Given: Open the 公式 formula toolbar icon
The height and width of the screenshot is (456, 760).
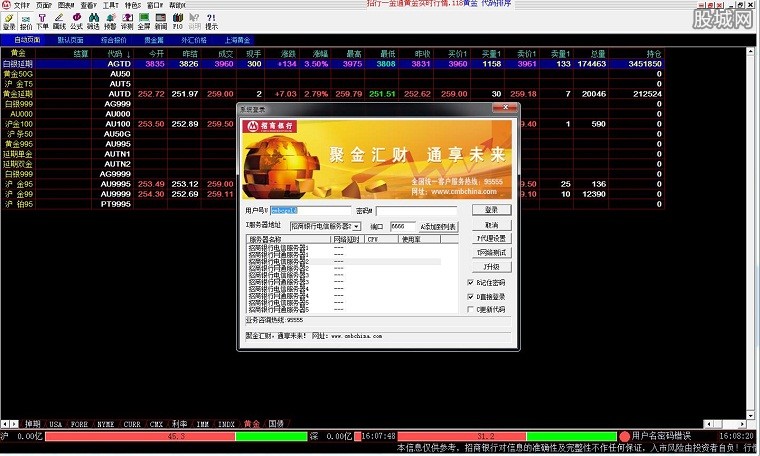Looking at the screenshot, I should [x=77, y=21].
